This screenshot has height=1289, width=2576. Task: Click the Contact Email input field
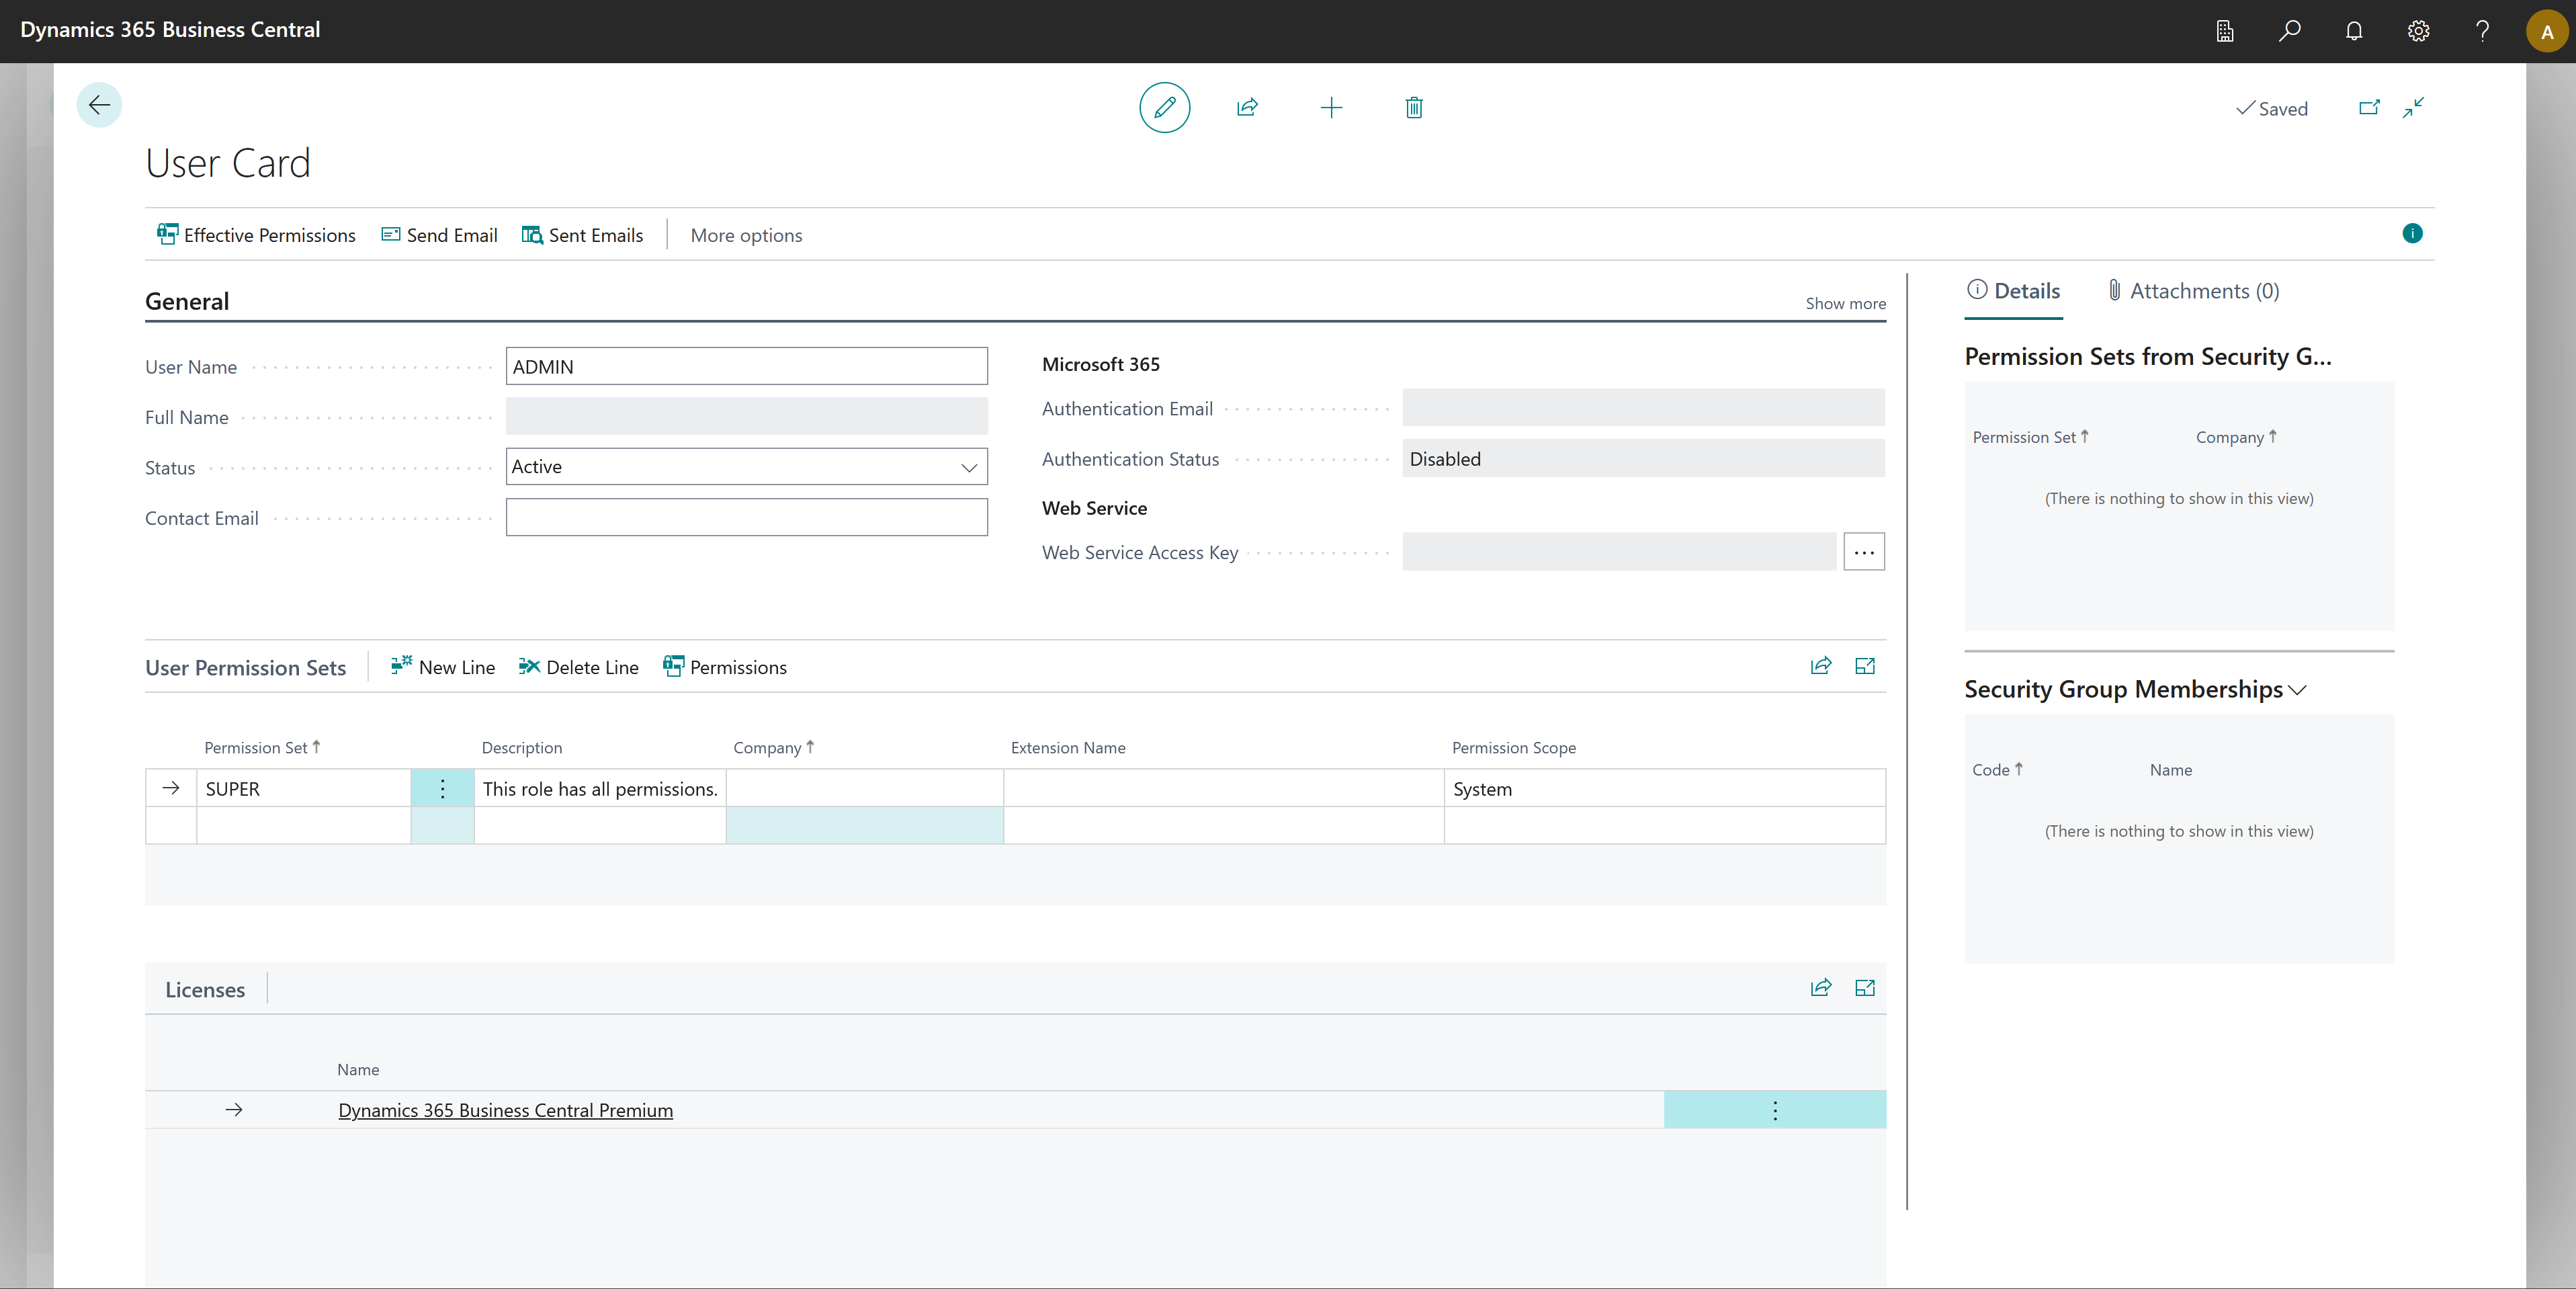tap(746, 517)
